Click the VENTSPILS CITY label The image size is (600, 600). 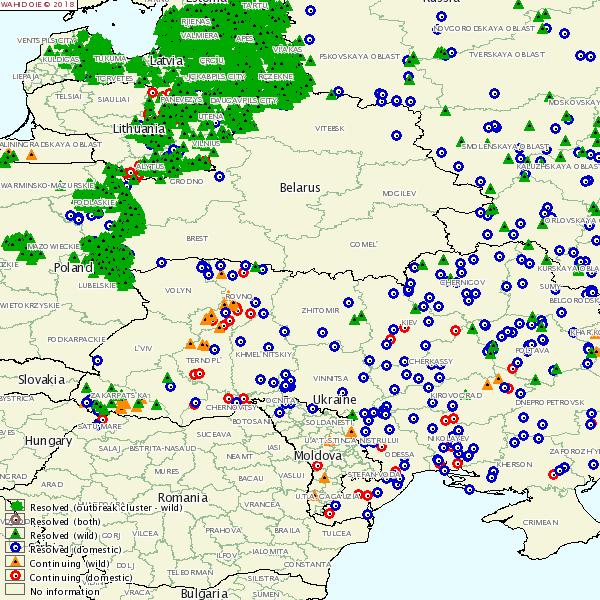click(47, 41)
